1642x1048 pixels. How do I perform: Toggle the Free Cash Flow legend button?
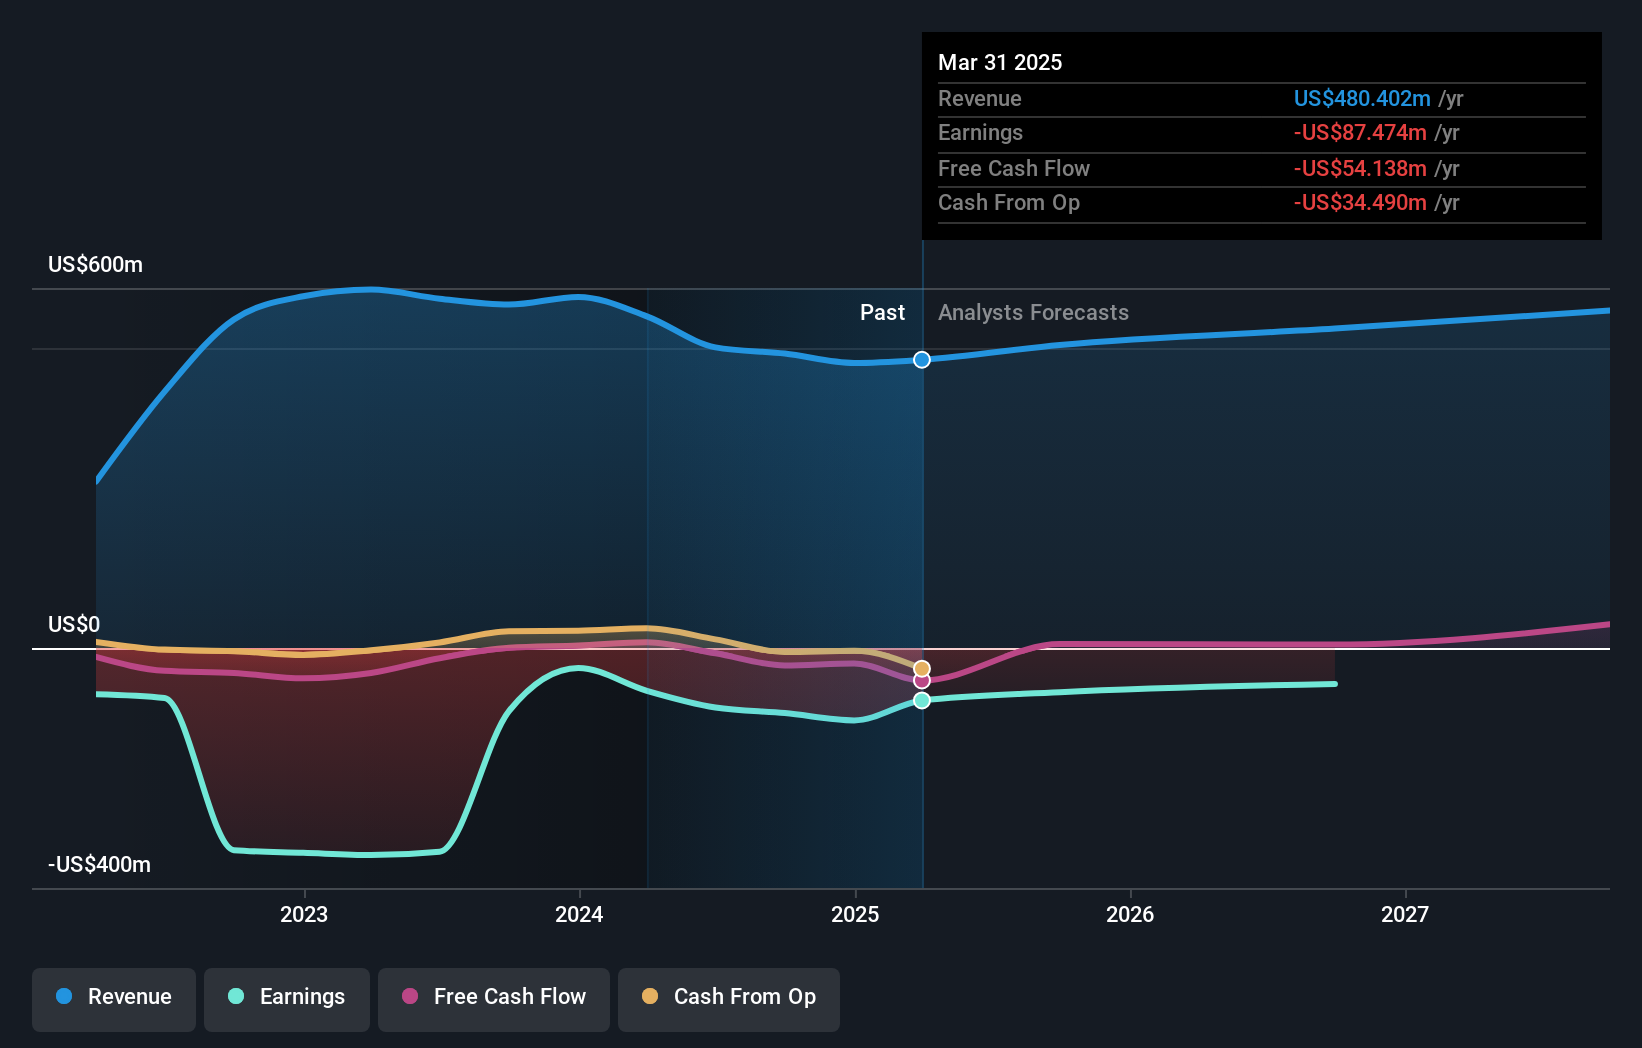coord(494,999)
